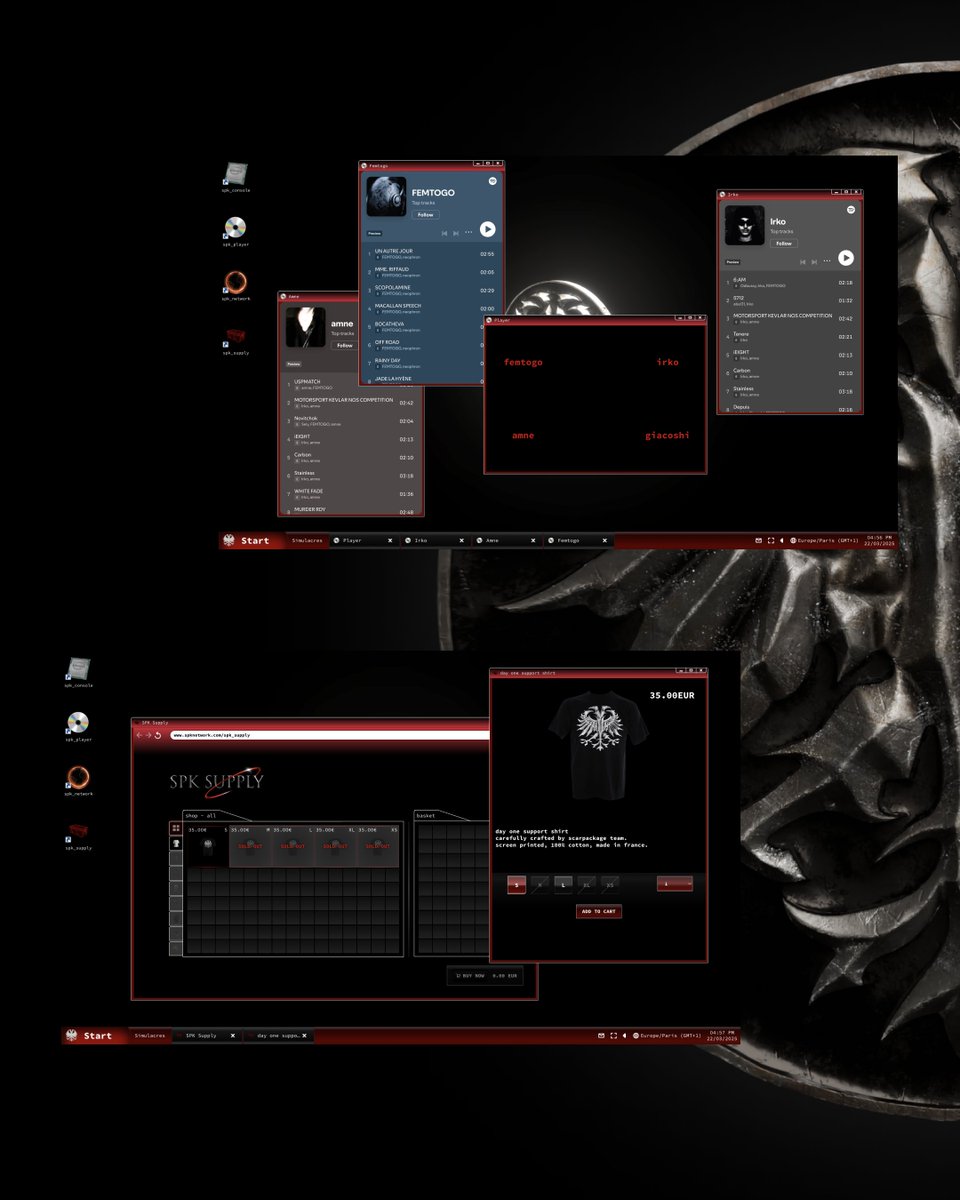Open the more options menu in the Irko player
Image resolution: width=960 pixels, height=1200 pixels.
(827, 261)
